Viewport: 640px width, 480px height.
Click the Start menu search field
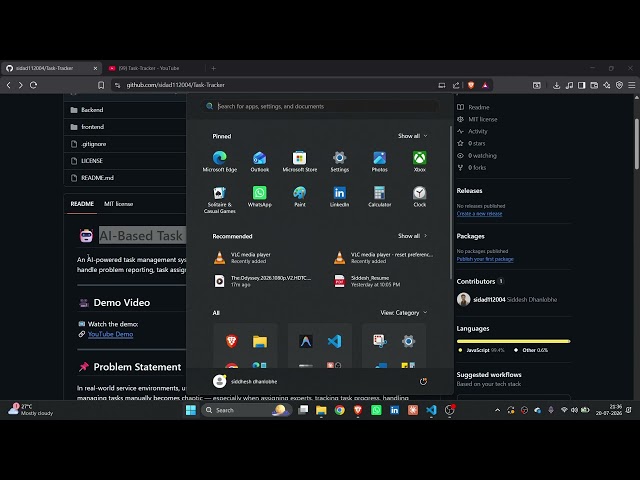tap(320, 106)
